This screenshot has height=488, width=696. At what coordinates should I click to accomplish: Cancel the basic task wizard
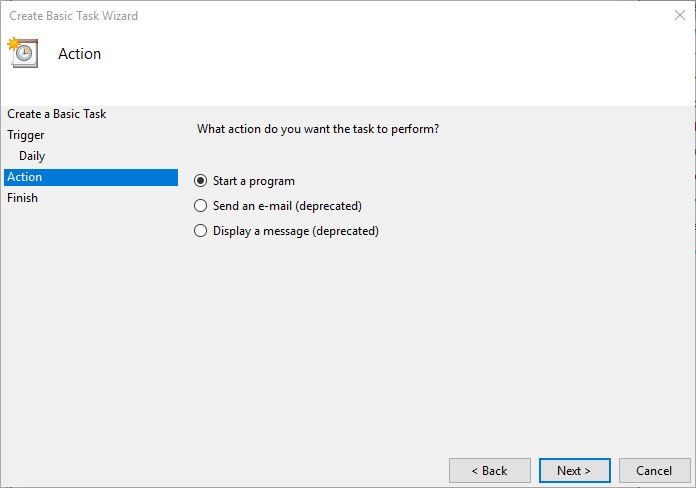tap(654, 470)
